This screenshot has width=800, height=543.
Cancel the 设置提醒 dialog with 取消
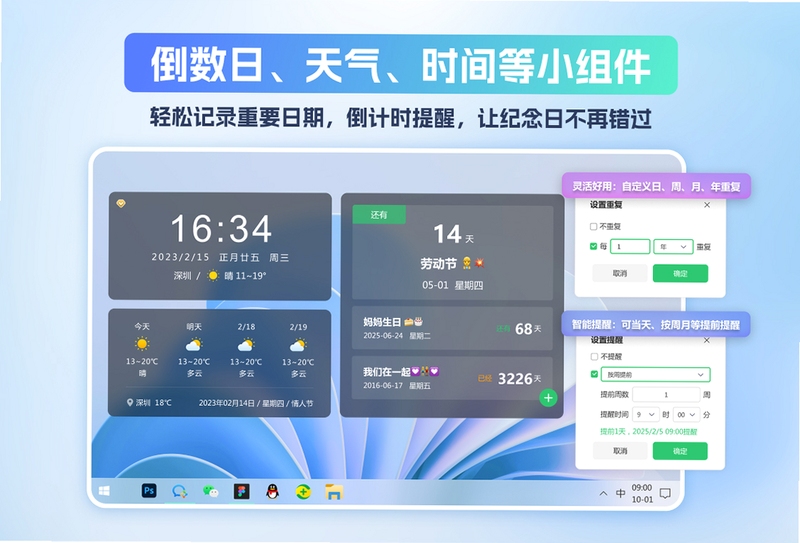point(620,451)
